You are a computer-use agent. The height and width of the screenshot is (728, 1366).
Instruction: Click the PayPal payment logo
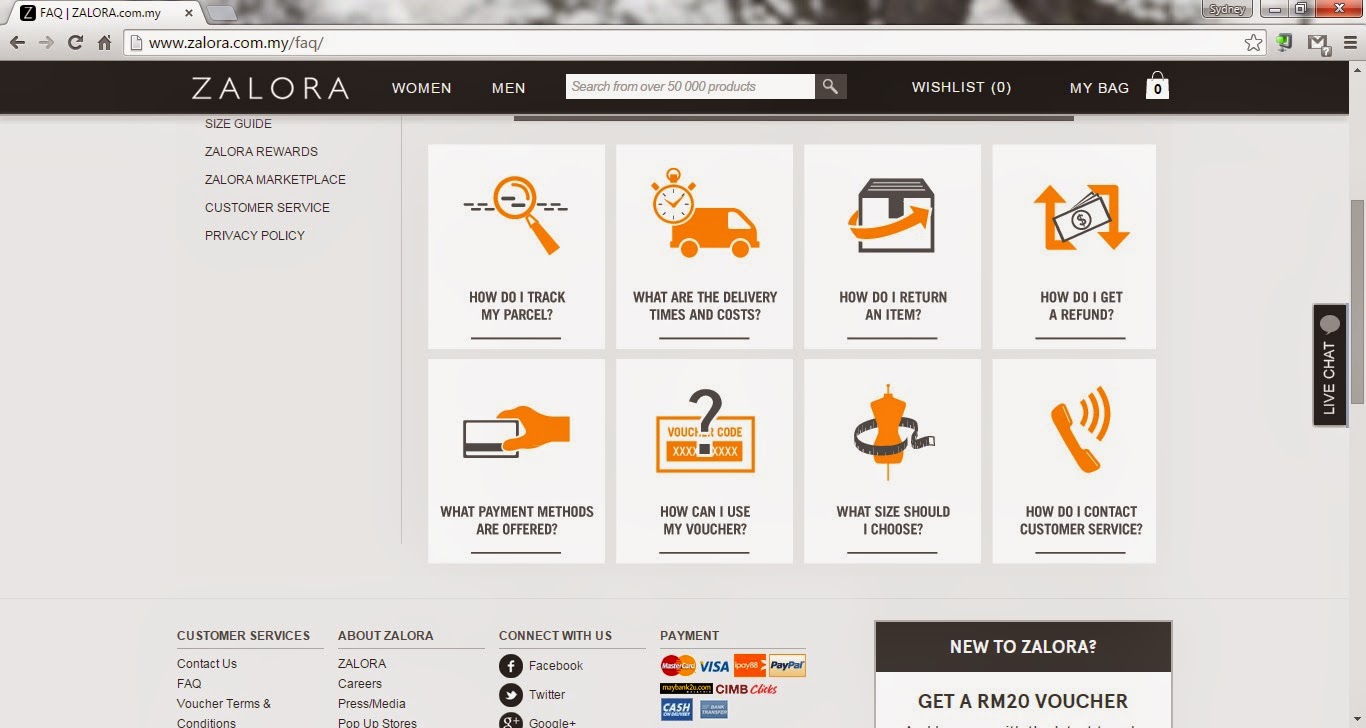(787, 665)
